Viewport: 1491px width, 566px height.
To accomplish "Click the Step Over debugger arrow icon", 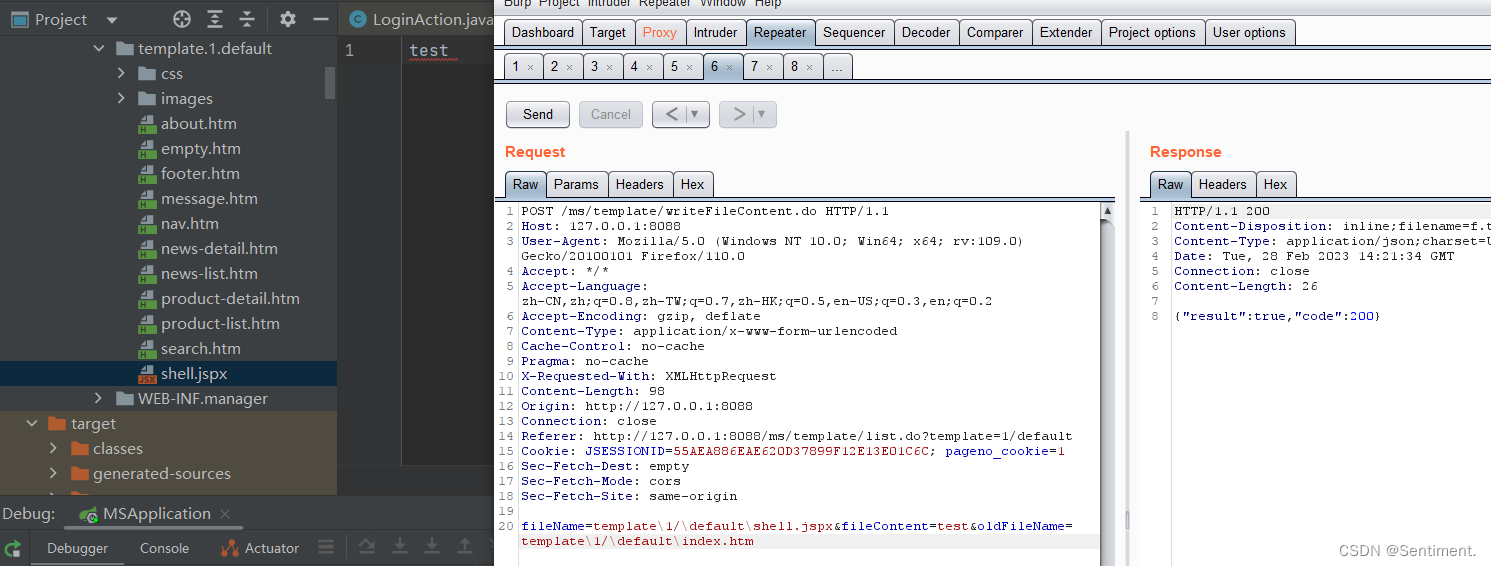I will click(400, 546).
